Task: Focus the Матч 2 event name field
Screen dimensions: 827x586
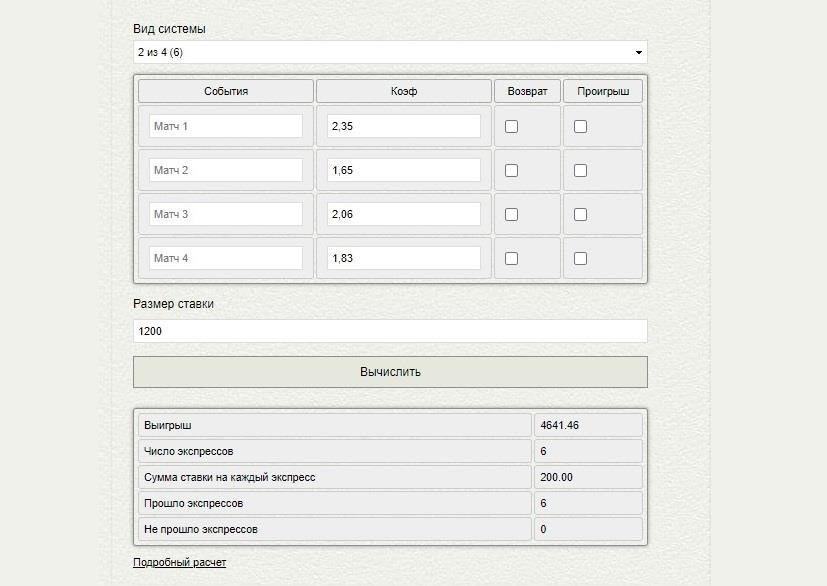Action: click(x=226, y=170)
